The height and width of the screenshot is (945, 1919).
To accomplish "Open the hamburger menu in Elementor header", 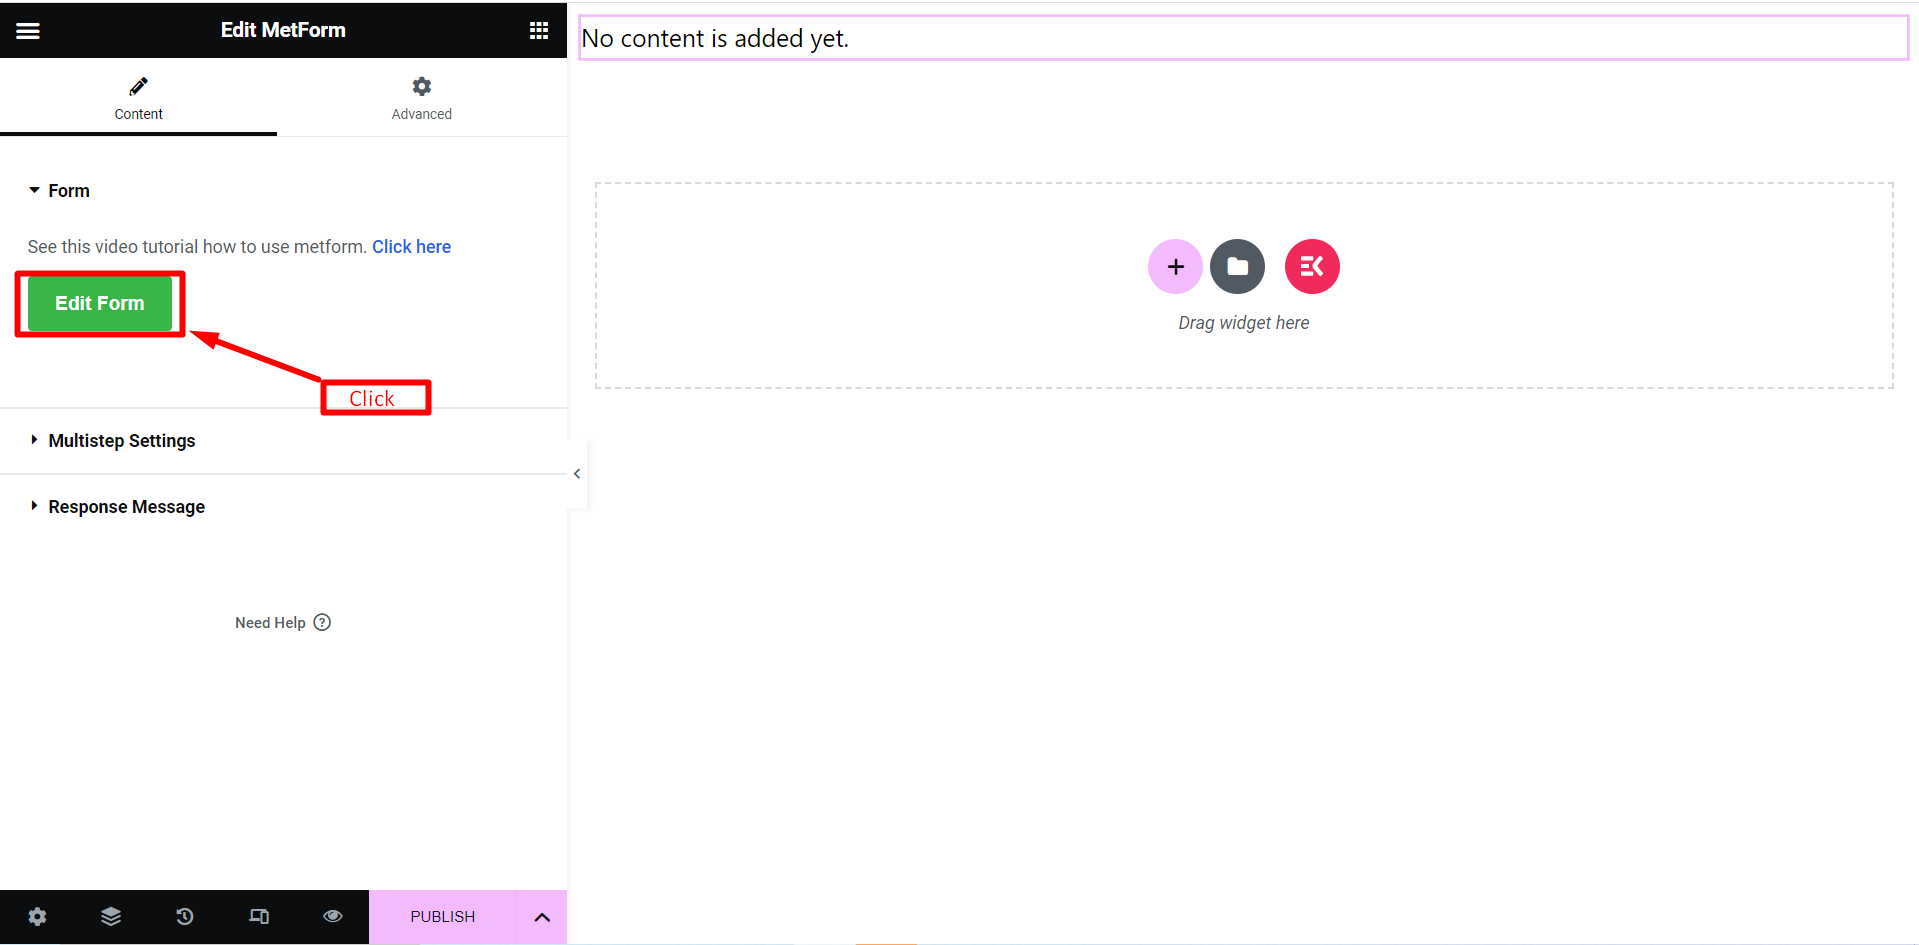I will click(x=28, y=30).
